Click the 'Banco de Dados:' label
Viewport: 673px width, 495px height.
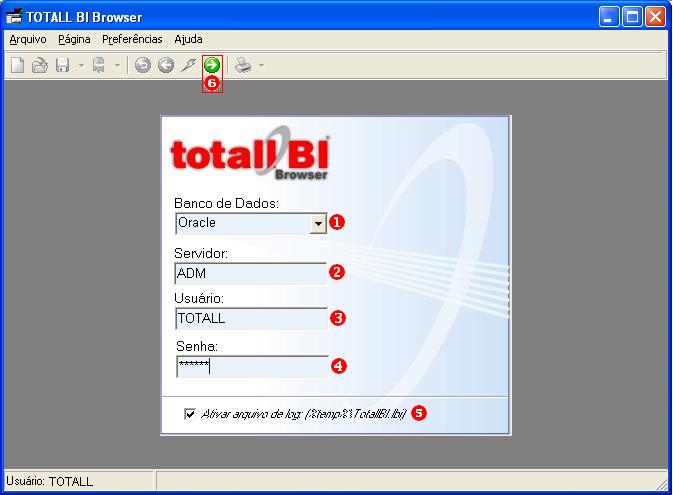click(226, 203)
